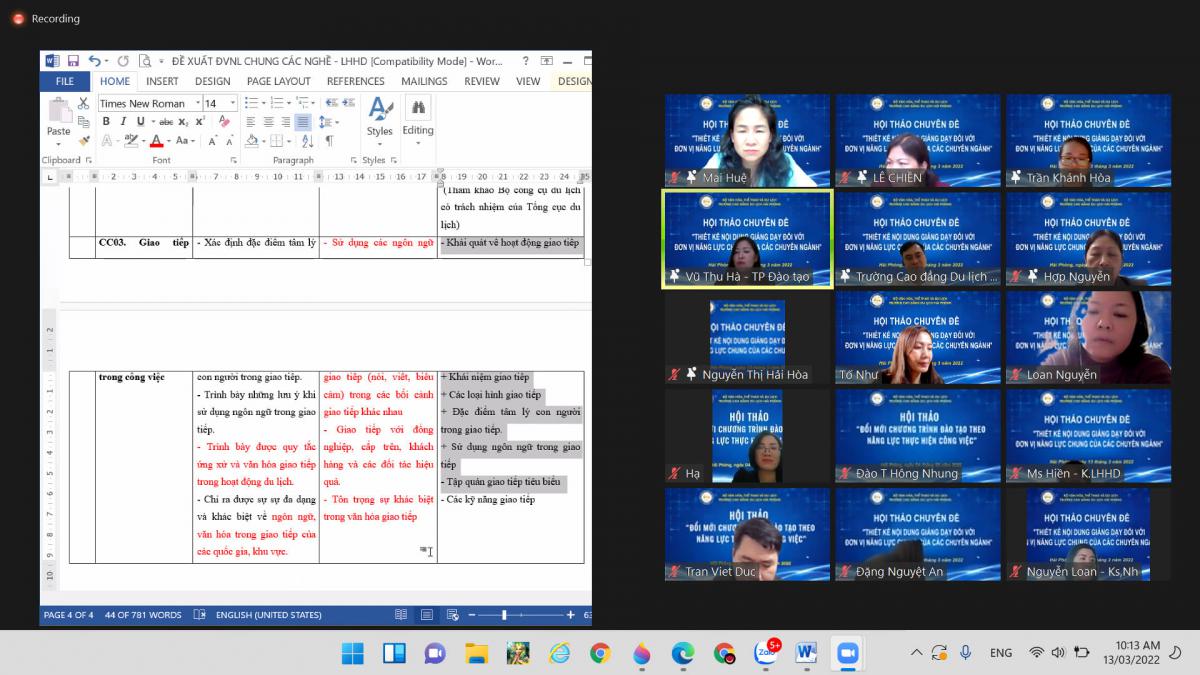Open font name Times New Roman dropdown
This screenshot has width=1200, height=675.
(198, 103)
